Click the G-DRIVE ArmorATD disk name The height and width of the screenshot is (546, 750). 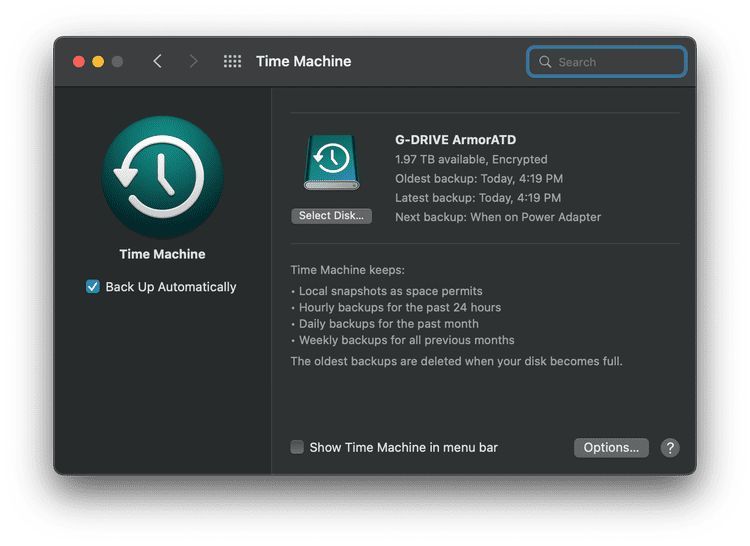pyautogui.click(x=455, y=140)
